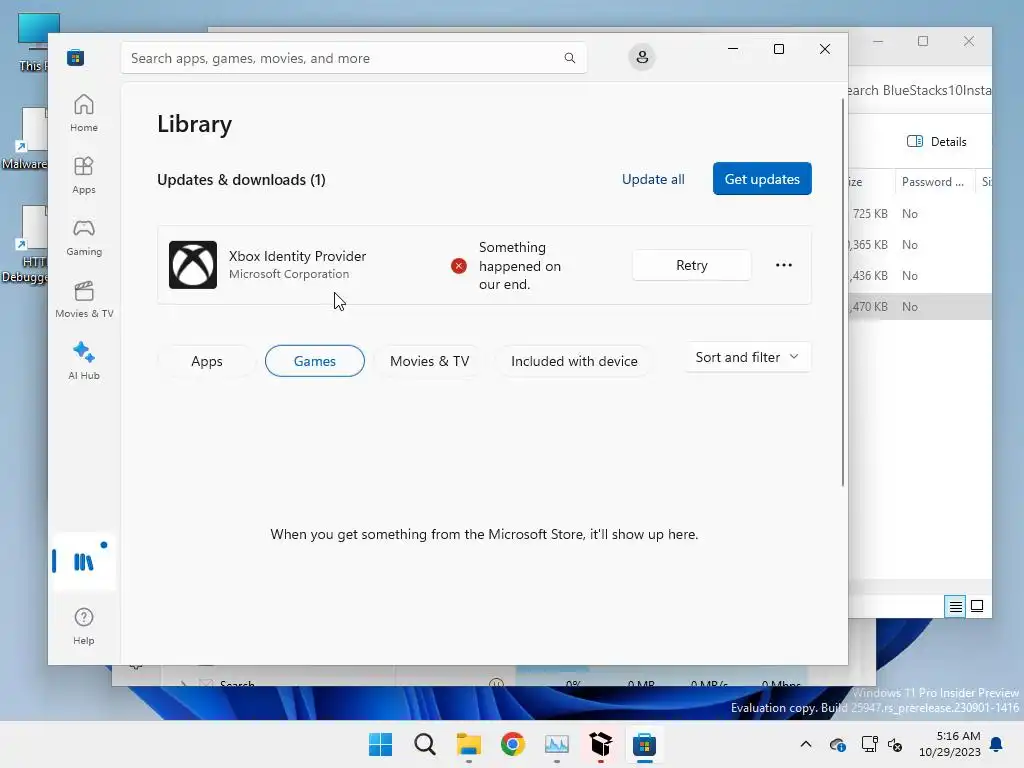
Task: Open the Gaming section in sidebar
Action: [x=84, y=238]
